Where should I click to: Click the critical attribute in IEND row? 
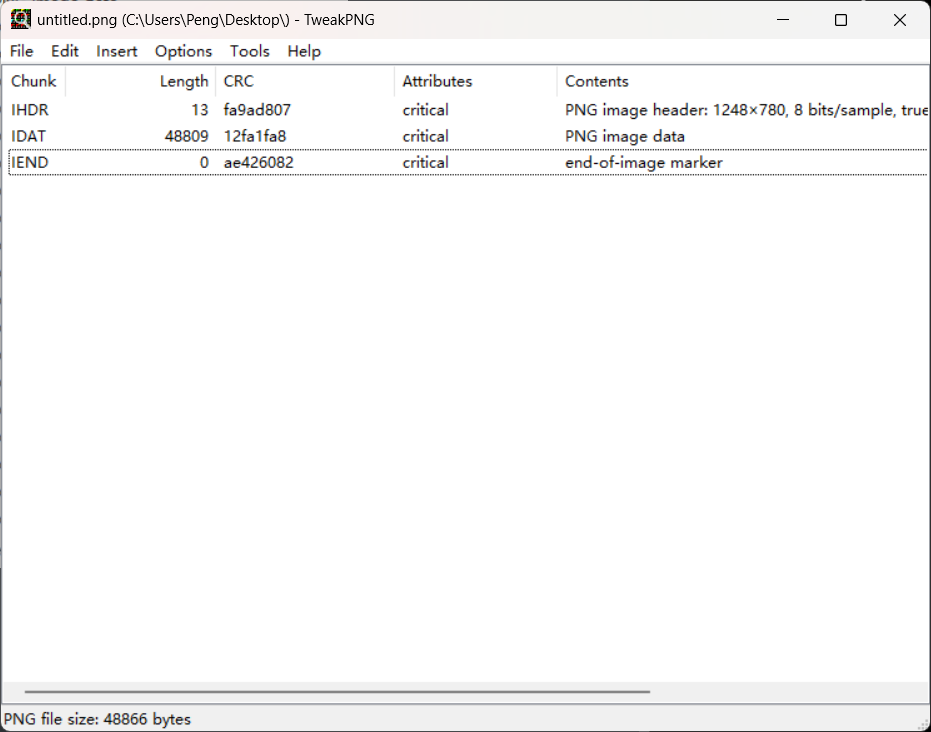(425, 162)
